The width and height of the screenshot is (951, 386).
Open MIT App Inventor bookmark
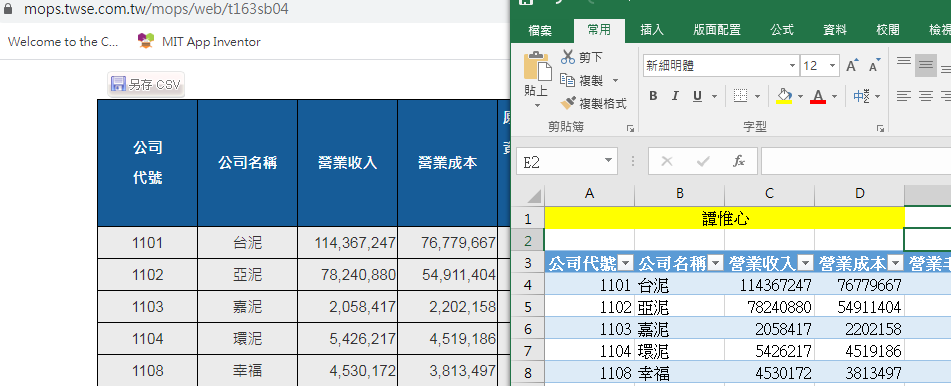click(199, 41)
